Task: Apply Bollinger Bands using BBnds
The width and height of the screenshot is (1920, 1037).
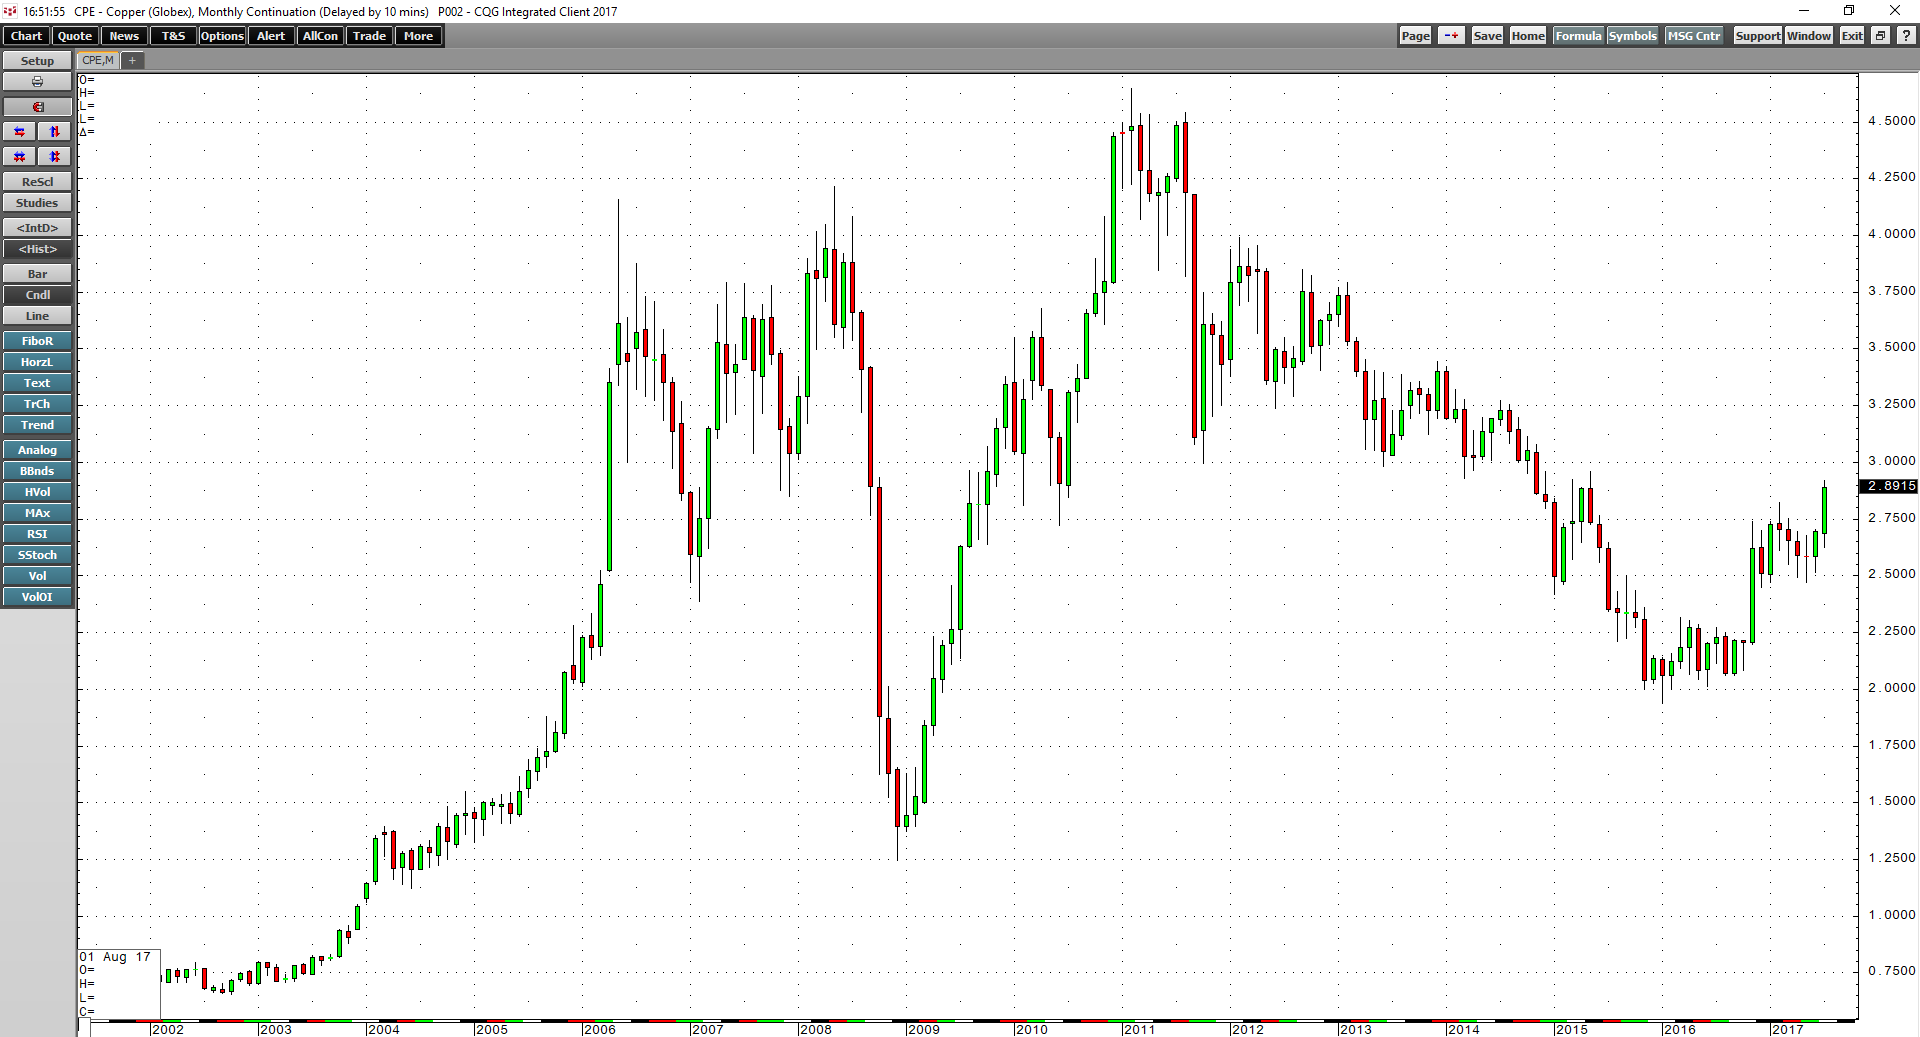Action: [36, 470]
